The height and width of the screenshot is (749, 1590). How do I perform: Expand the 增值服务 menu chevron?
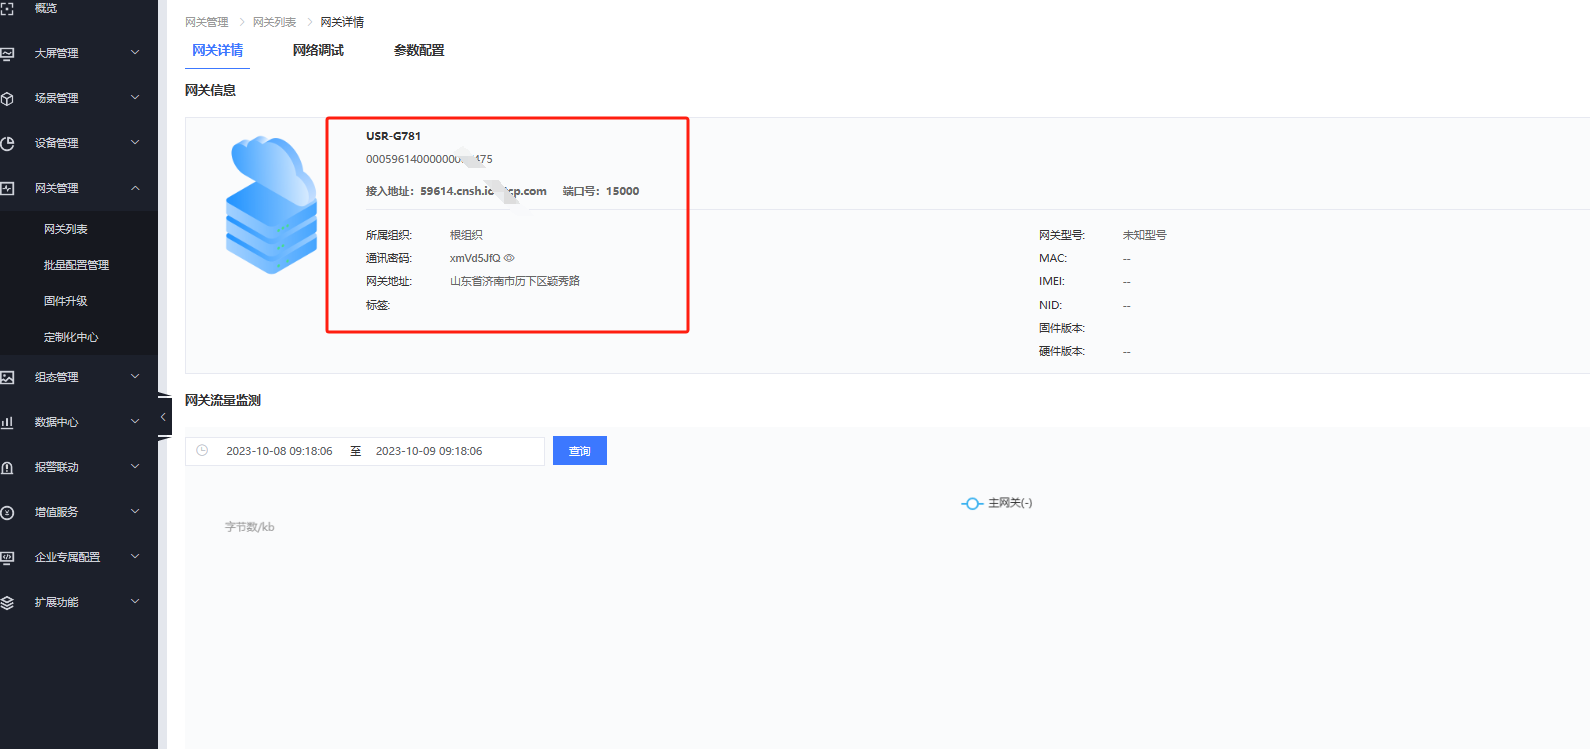click(x=135, y=512)
